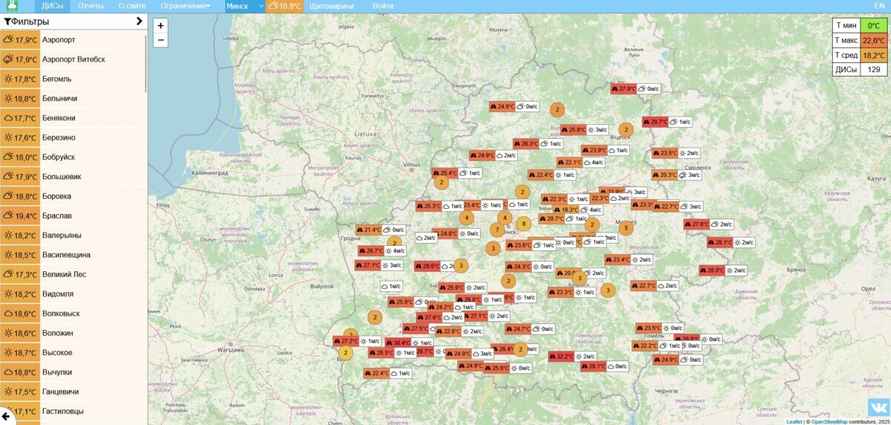Open the VK social link icon
The width and height of the screenshot is (891, 425).
(x=877, y=407)
